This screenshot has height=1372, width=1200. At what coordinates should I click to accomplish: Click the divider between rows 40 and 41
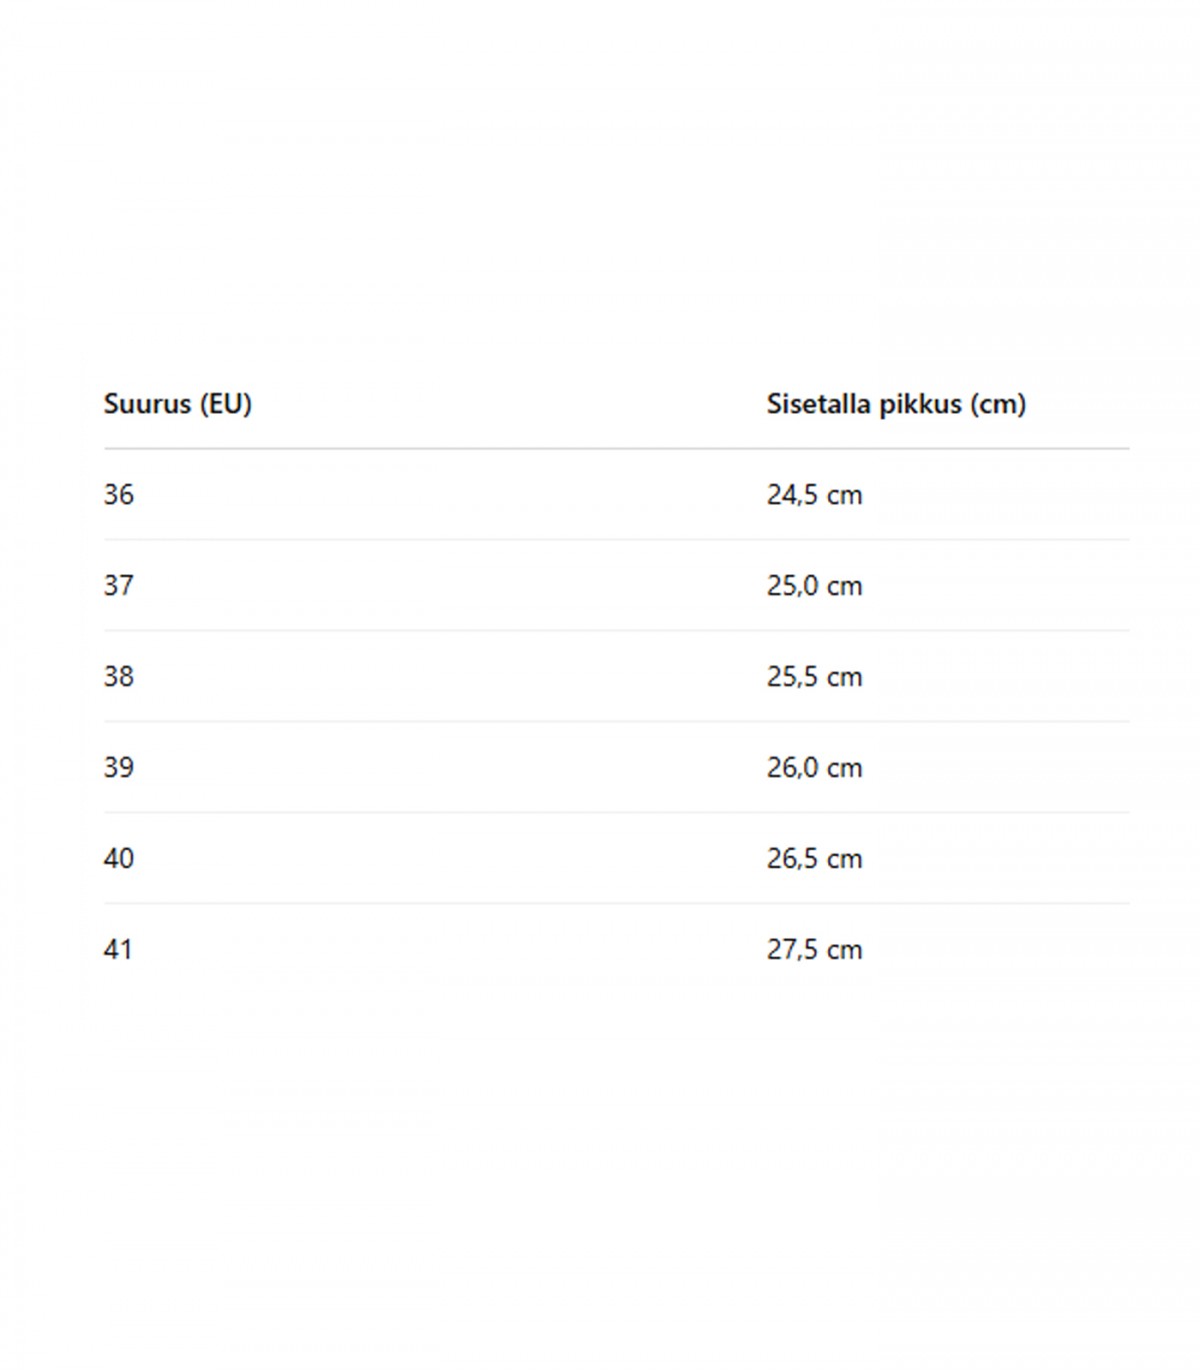coord(616,904)
